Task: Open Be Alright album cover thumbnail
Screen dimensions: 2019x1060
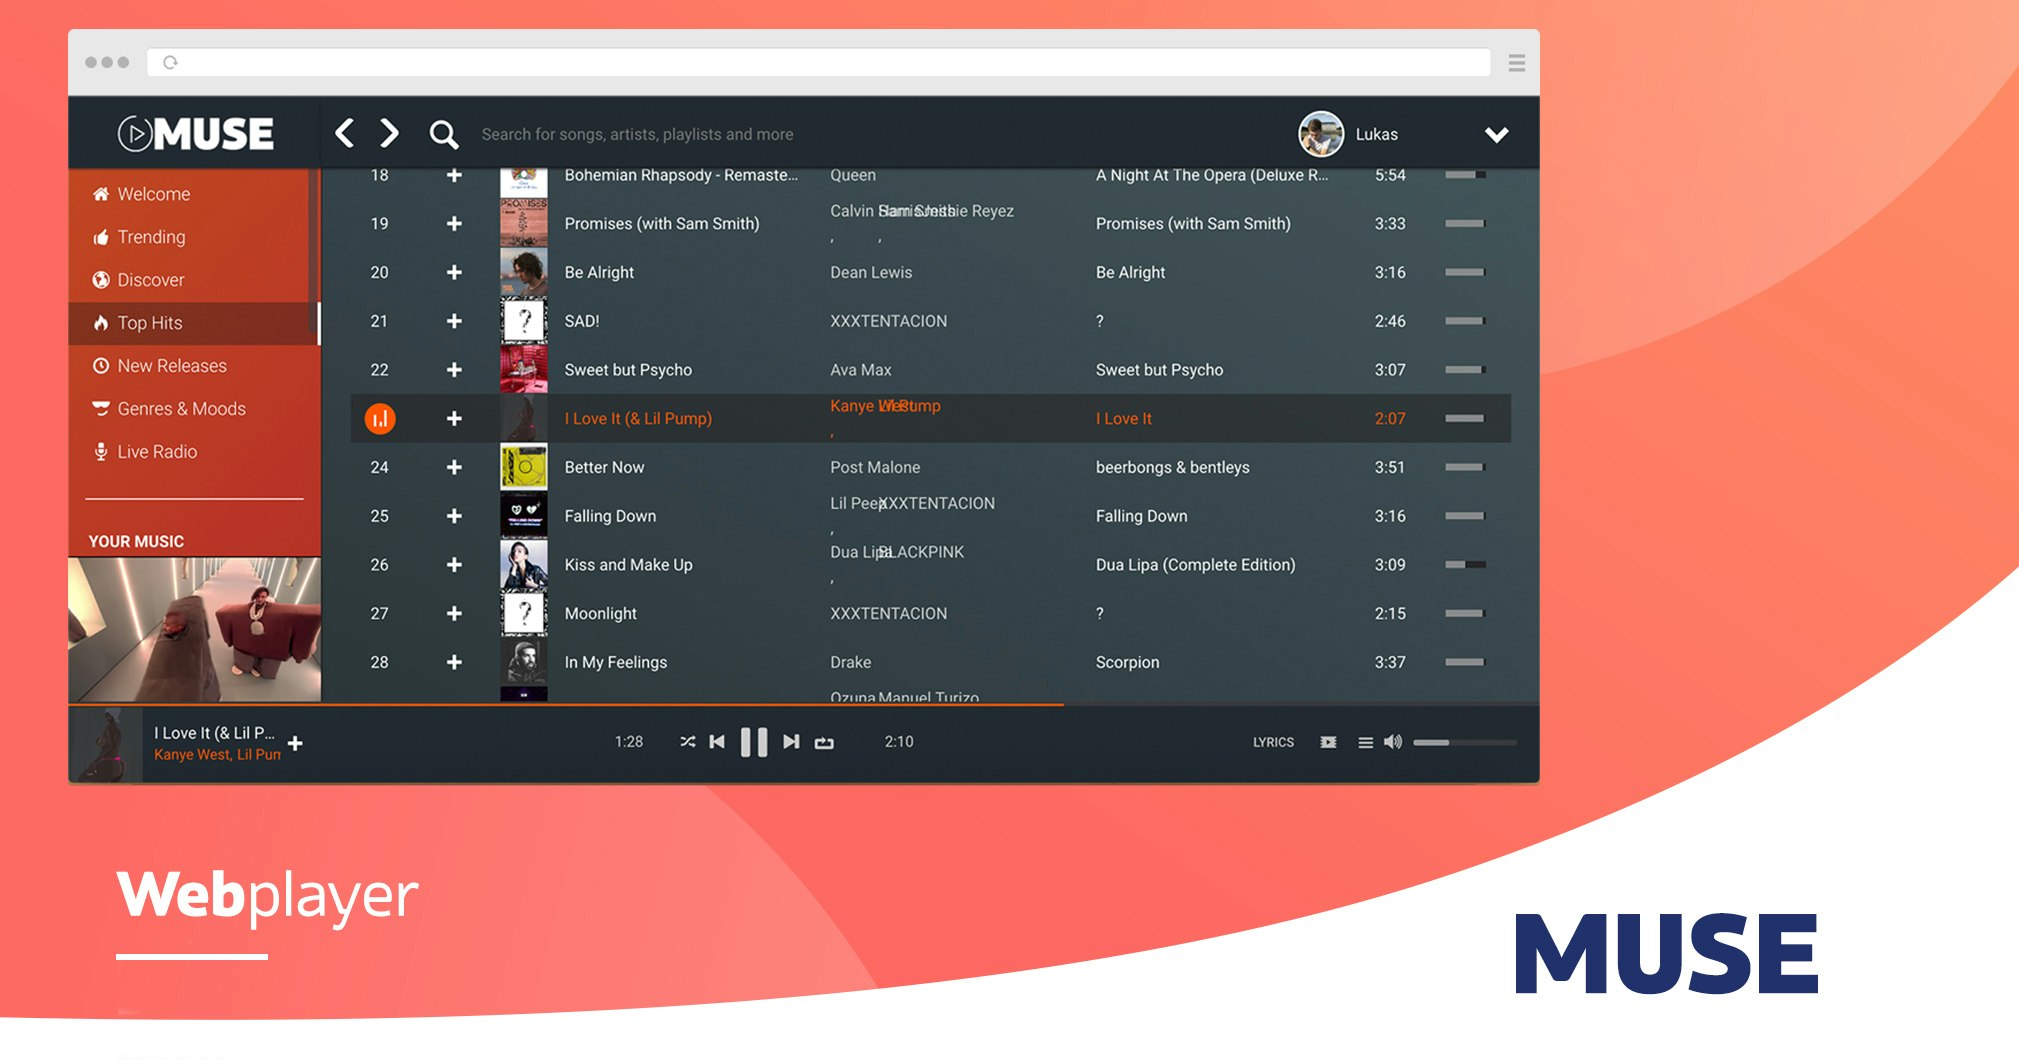Action: [x=524, y=272]
